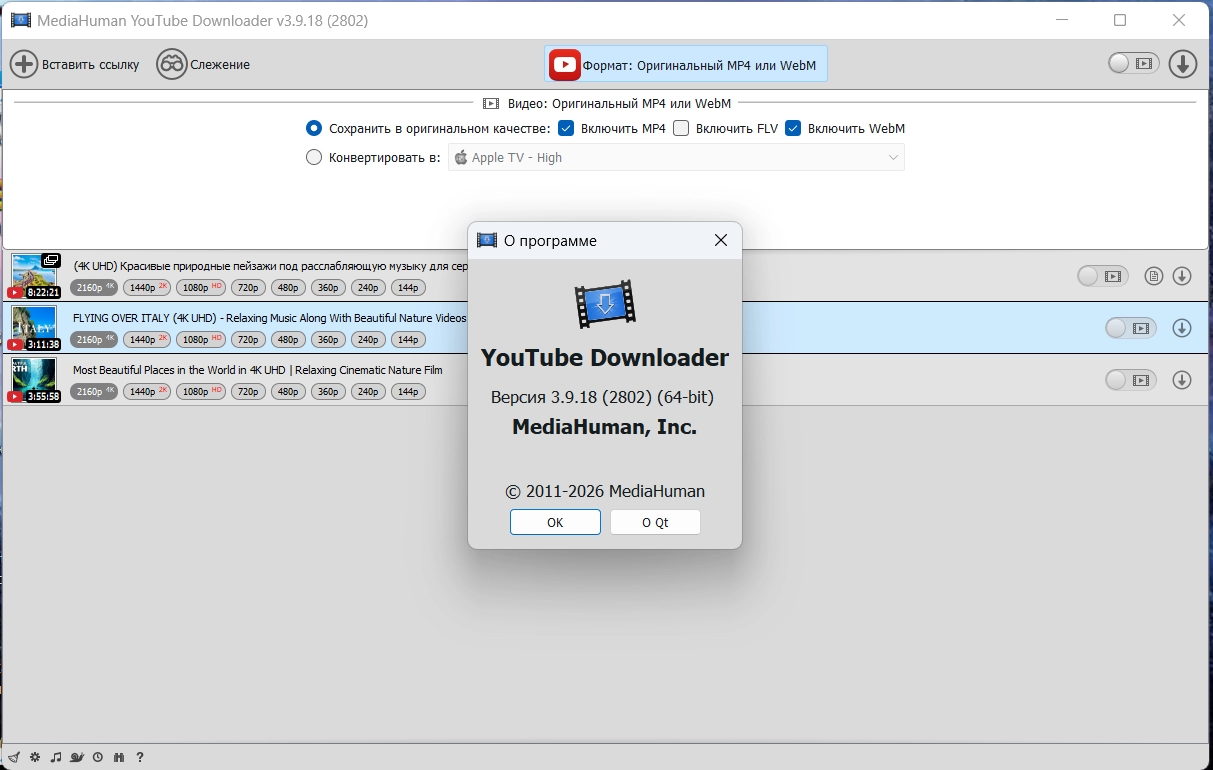Uncheck Включить MP4 checkbox

(x=566, y=128)
